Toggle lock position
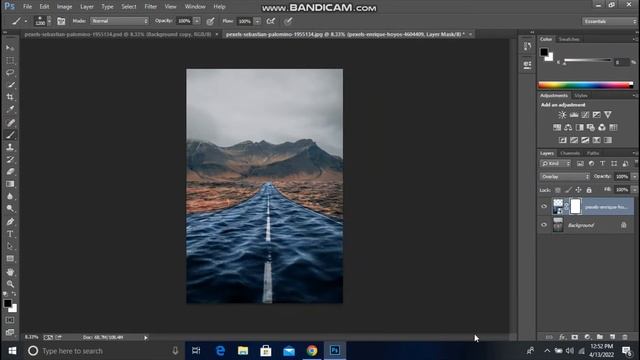 tap(578, 190)
